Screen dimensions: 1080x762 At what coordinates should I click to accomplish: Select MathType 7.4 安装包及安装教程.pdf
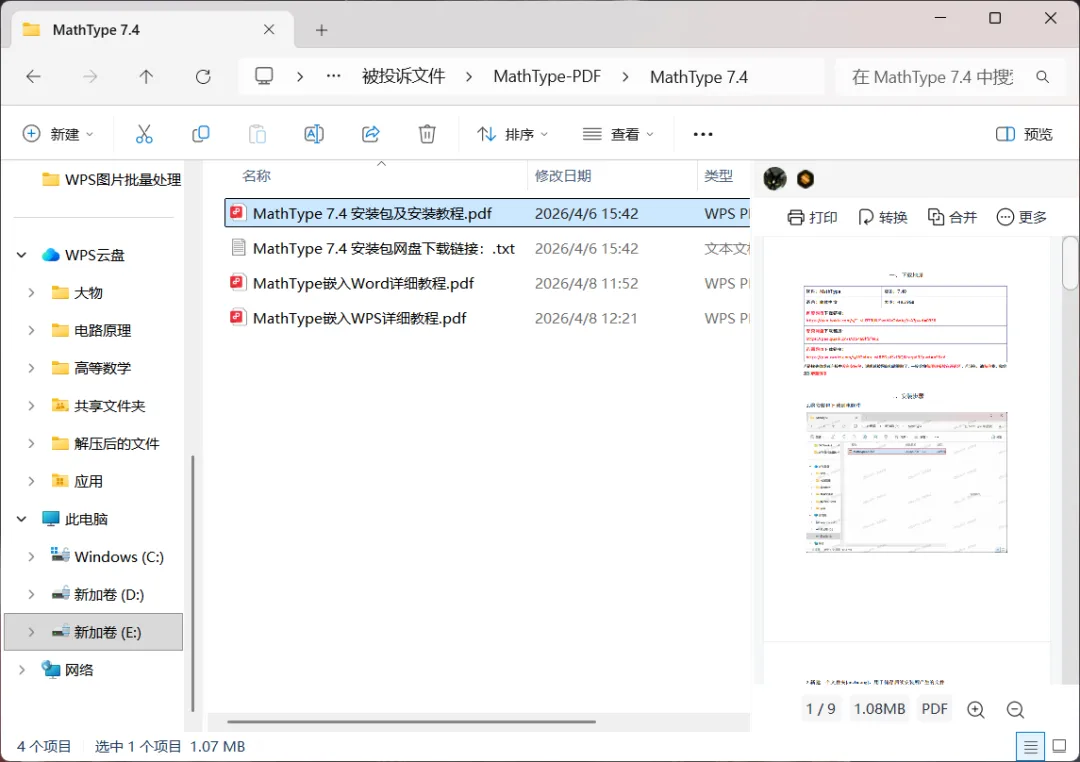point(487,213)
